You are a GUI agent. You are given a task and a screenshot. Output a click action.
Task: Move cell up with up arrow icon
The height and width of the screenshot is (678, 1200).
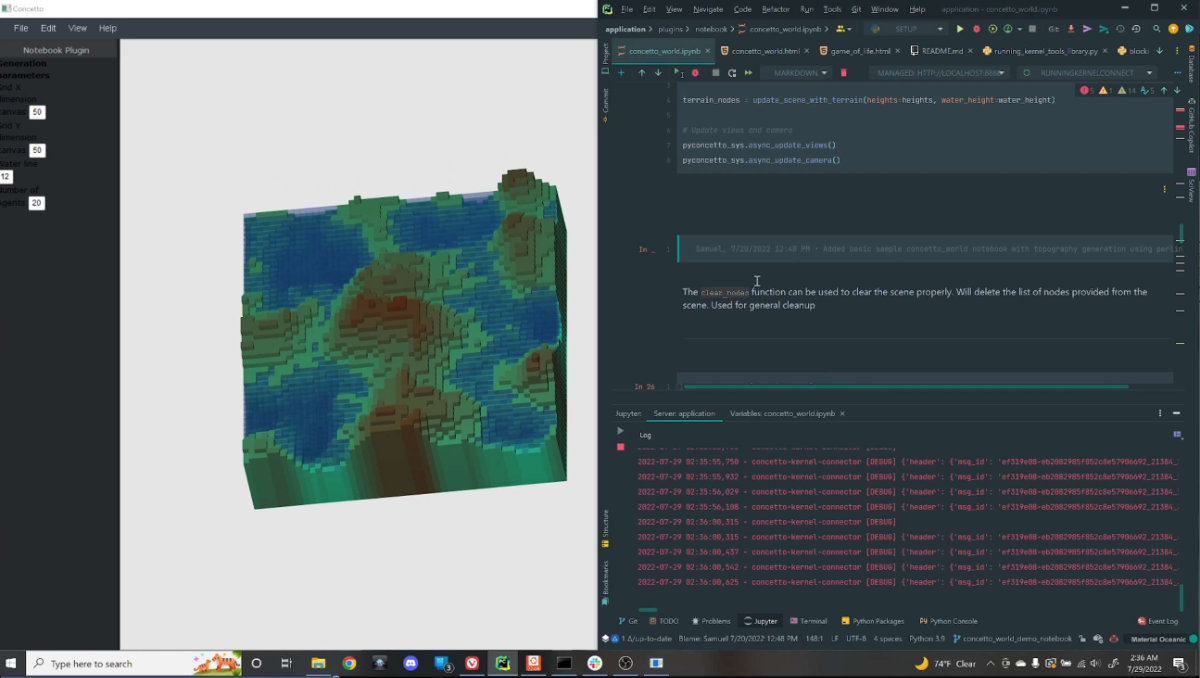point(641,73)
